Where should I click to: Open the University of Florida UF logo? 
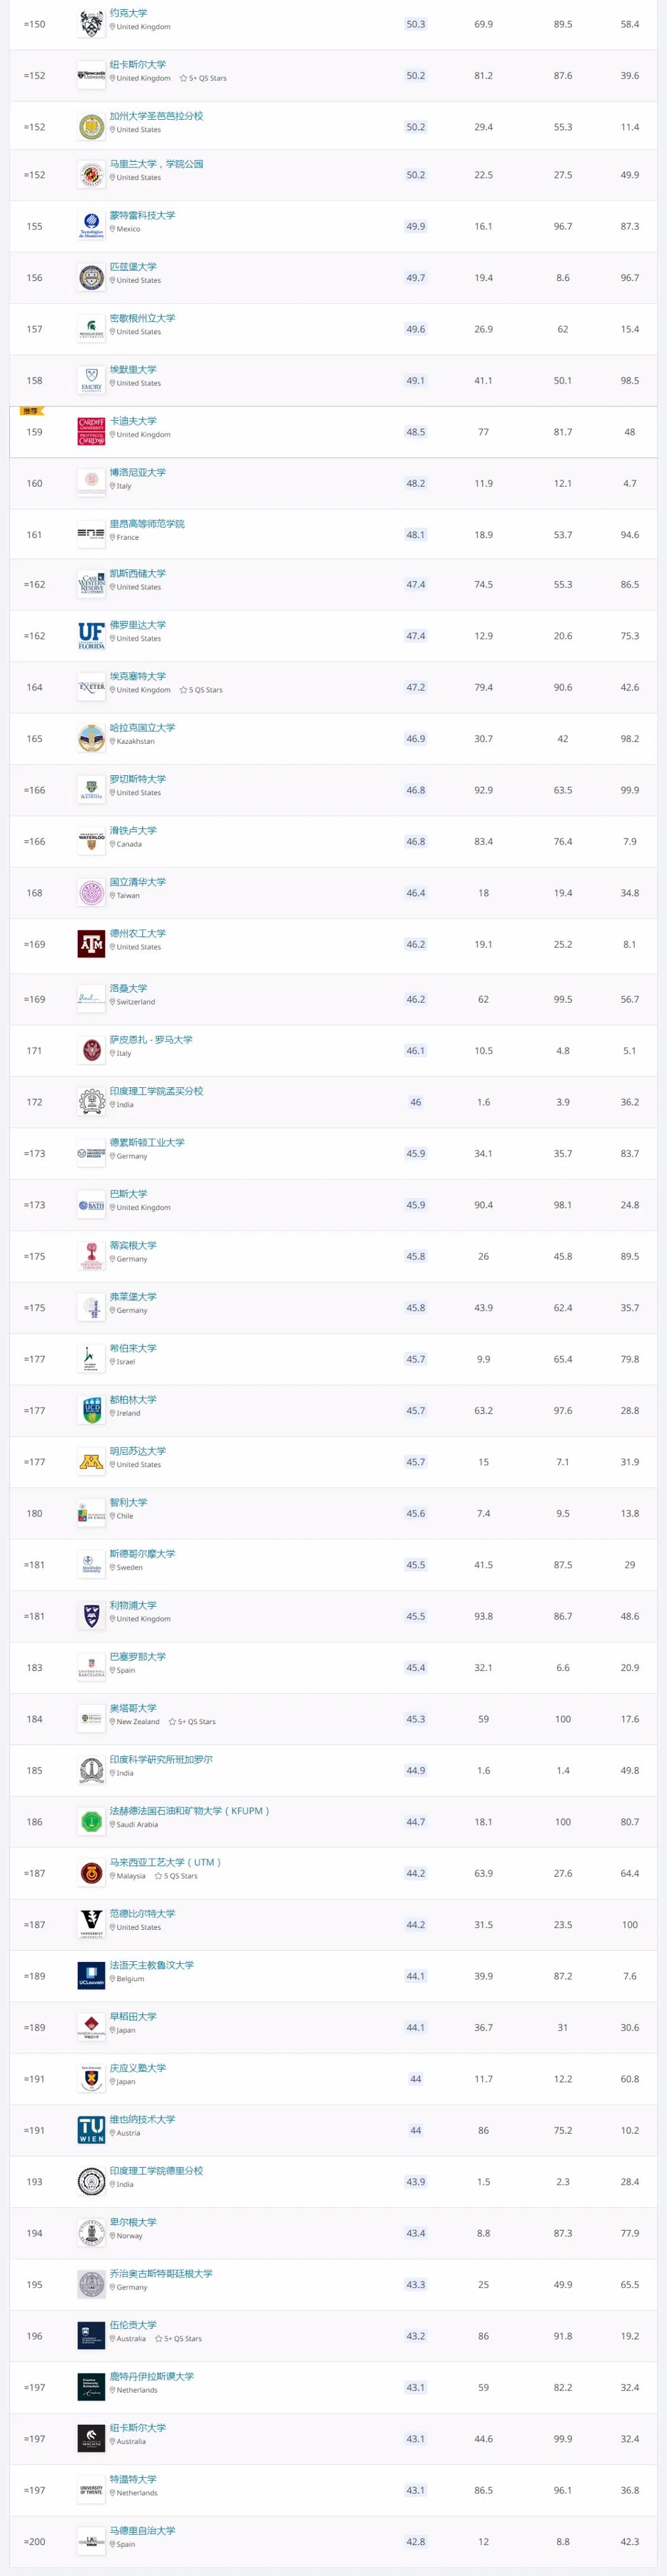(x=91, y=636)
